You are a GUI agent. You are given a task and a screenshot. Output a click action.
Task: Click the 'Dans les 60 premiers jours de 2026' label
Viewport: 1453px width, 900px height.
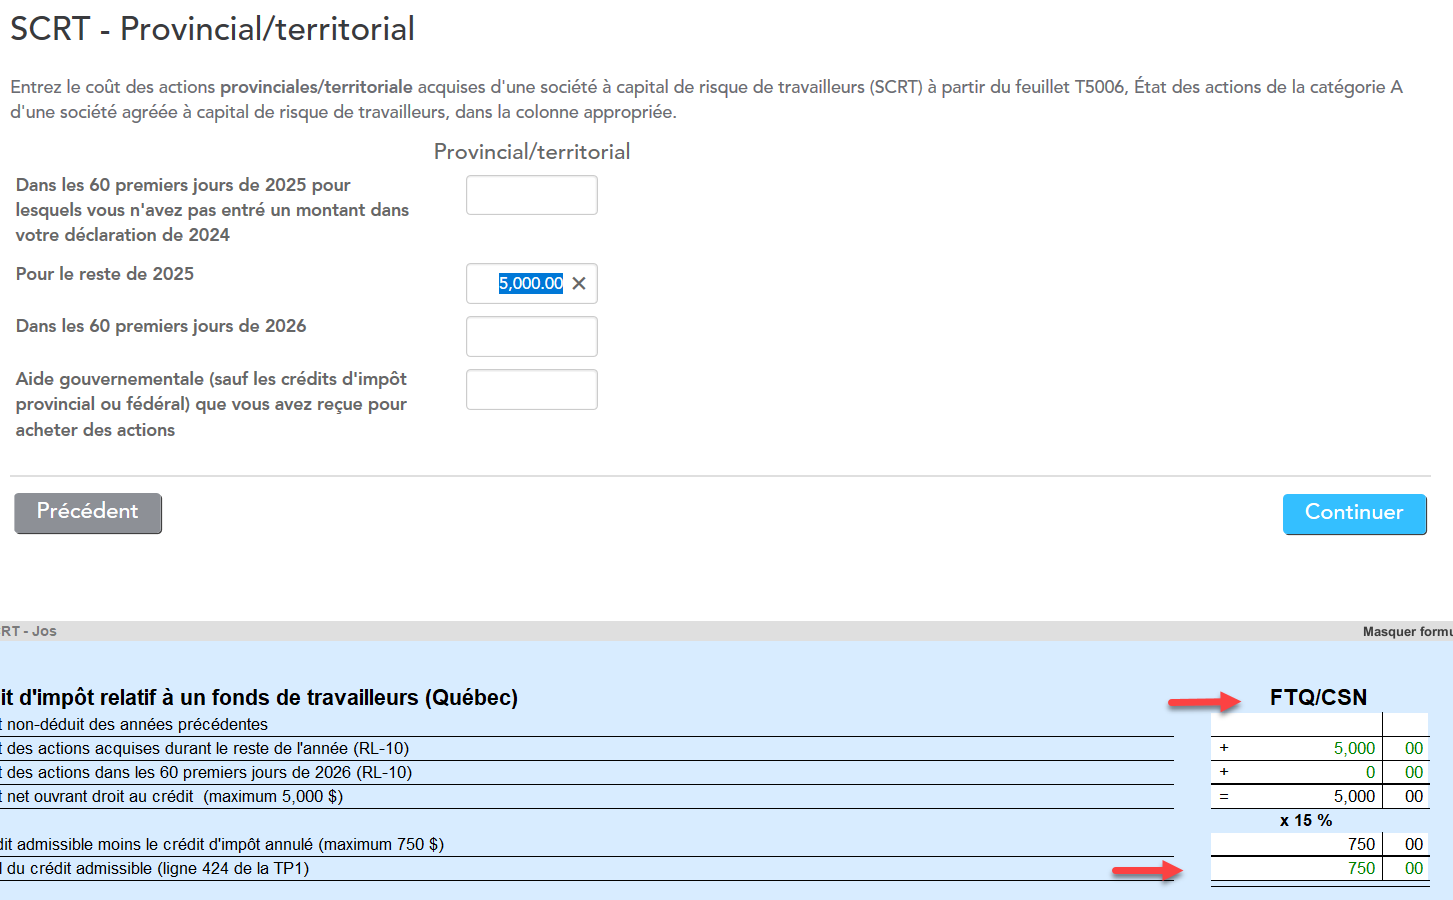(161, 326)
